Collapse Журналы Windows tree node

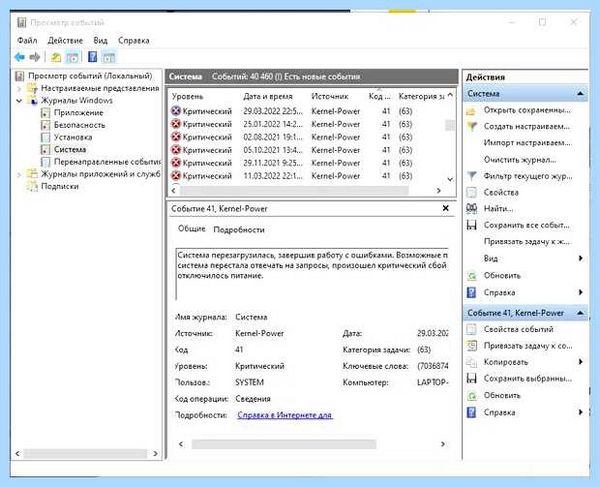19,101
